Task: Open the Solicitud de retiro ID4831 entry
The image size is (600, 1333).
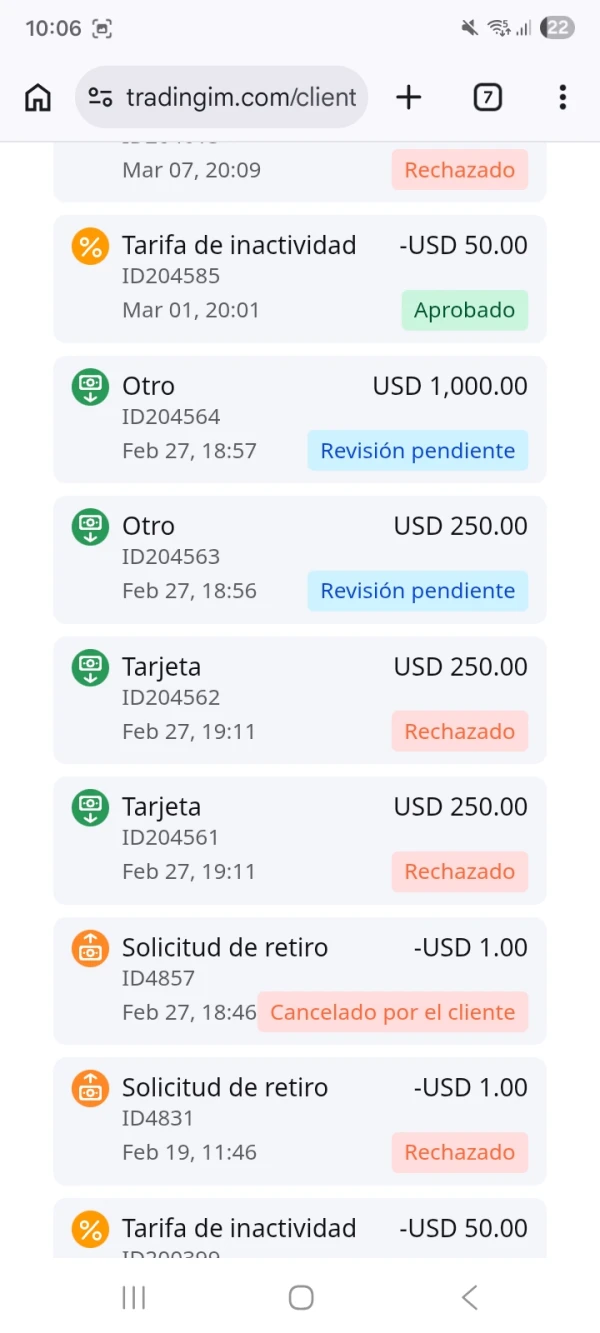Action: (300, 1120)
